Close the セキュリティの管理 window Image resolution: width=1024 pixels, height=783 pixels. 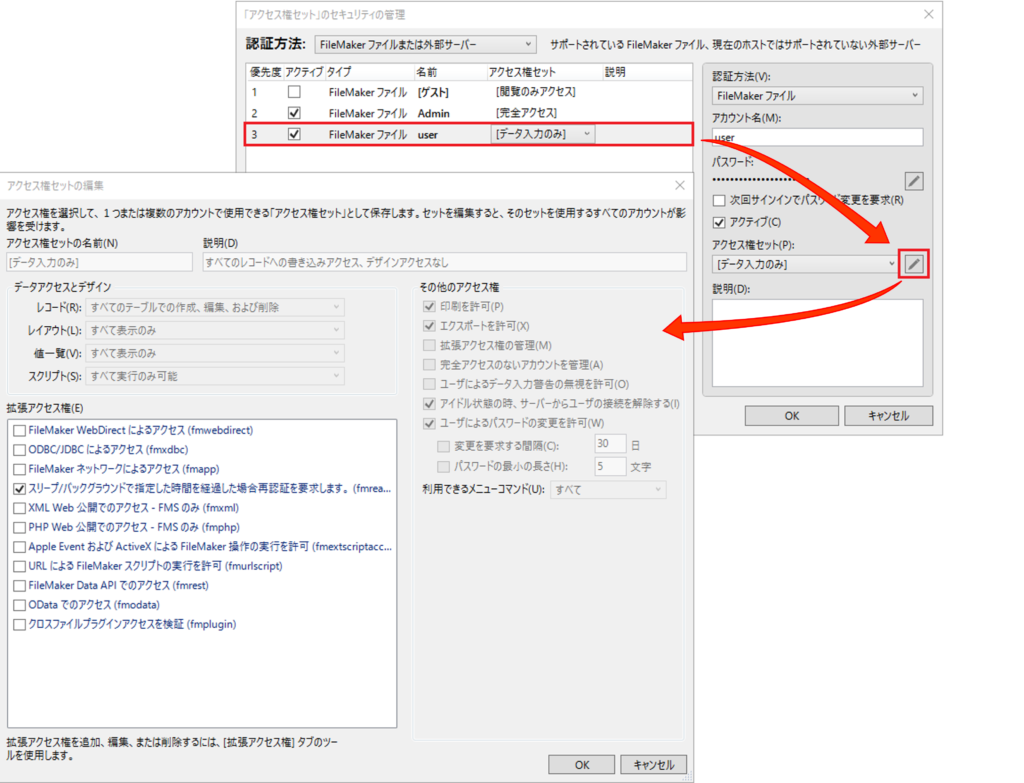(929, 14)
